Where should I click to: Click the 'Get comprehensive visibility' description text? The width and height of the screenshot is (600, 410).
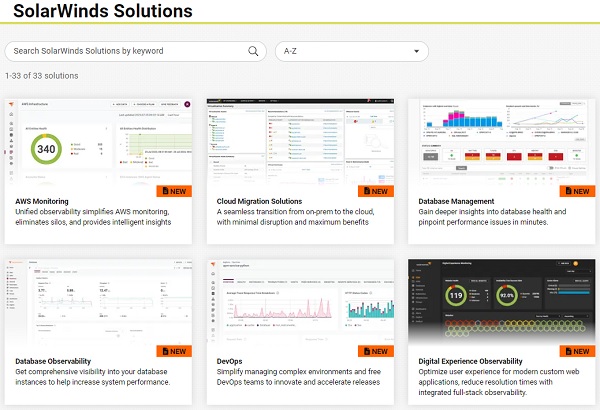coord(93,377)
